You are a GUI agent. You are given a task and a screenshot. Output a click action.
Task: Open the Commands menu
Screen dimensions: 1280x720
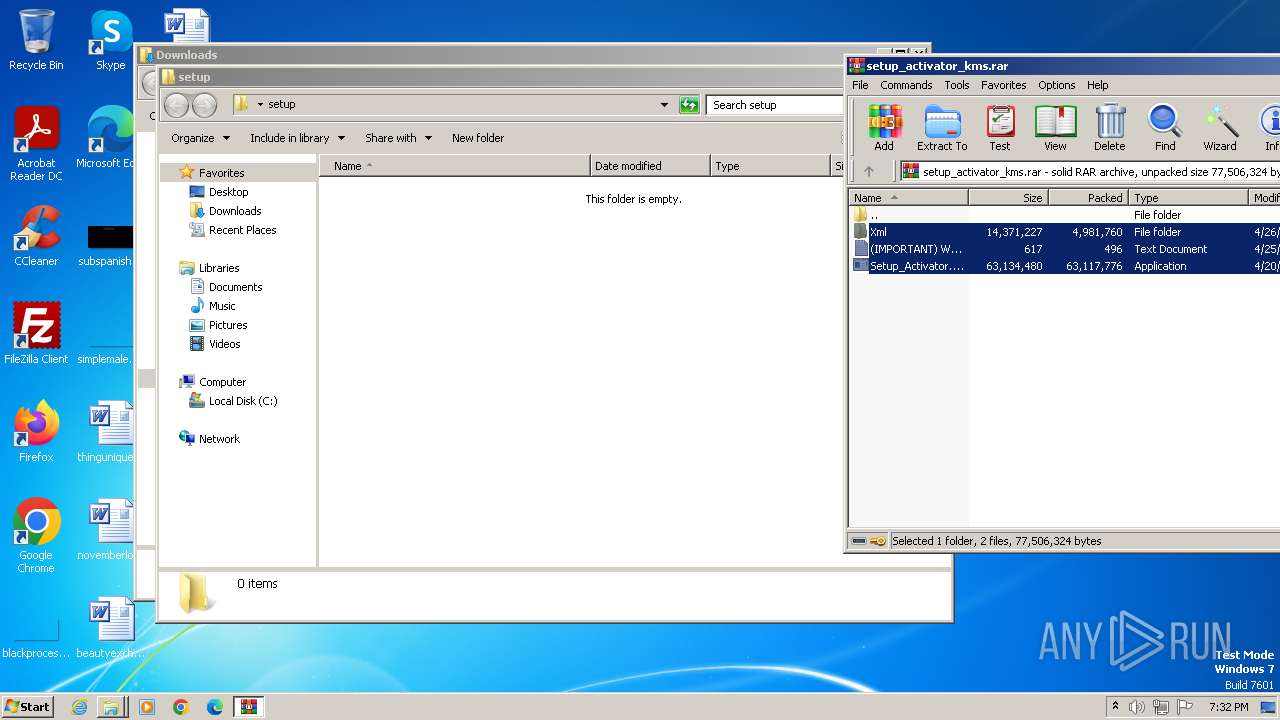pyautogui.click(x=906, y=85)
